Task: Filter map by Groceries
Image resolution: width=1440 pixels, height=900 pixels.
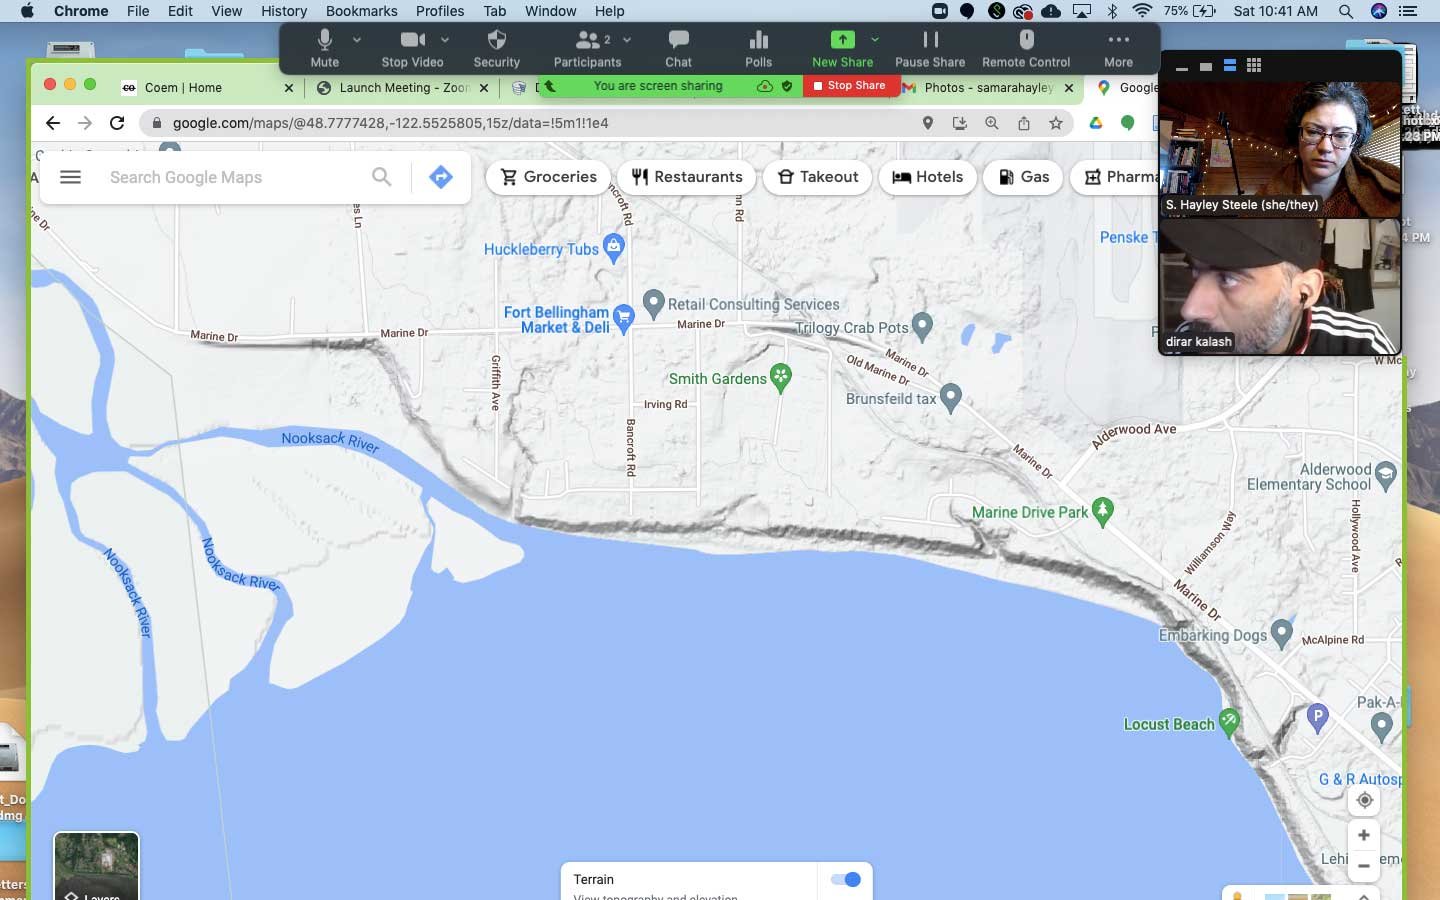Action: [548, 177]
